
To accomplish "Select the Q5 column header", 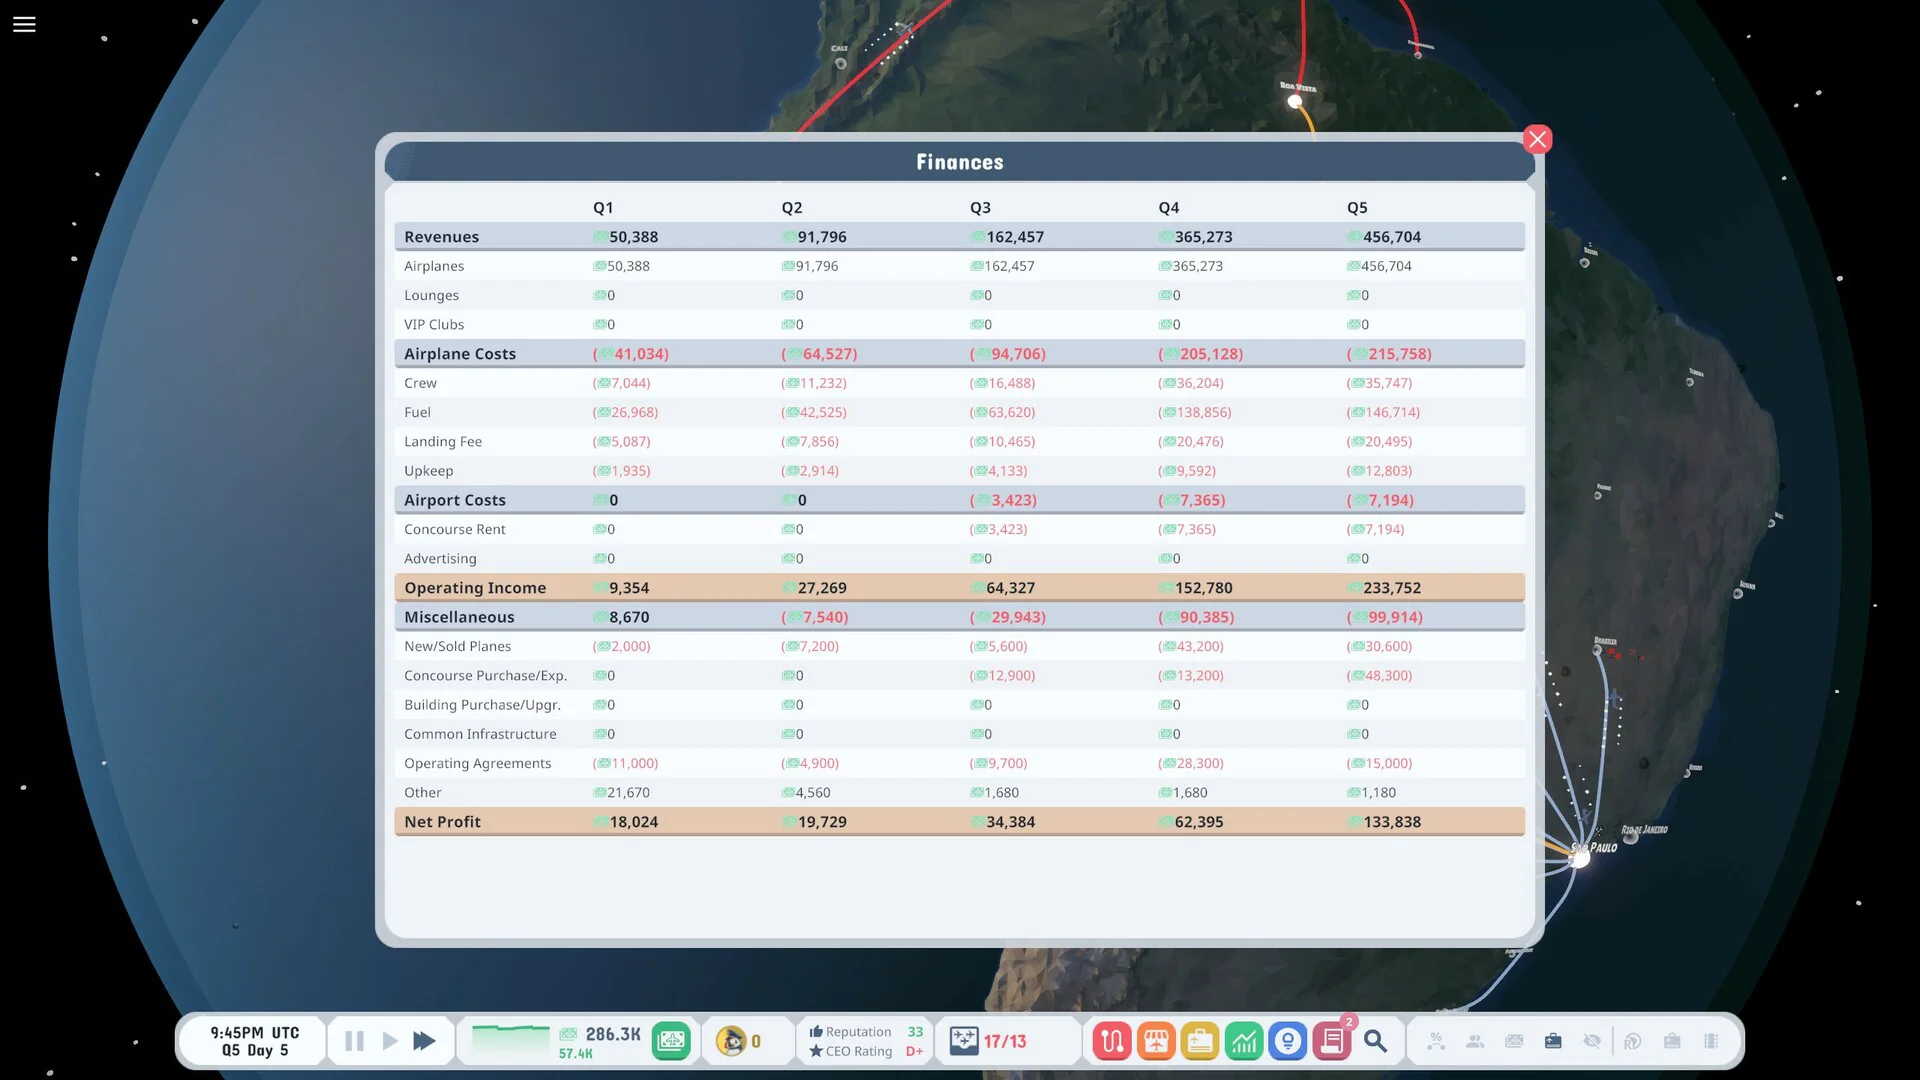I will (1356, 207).
